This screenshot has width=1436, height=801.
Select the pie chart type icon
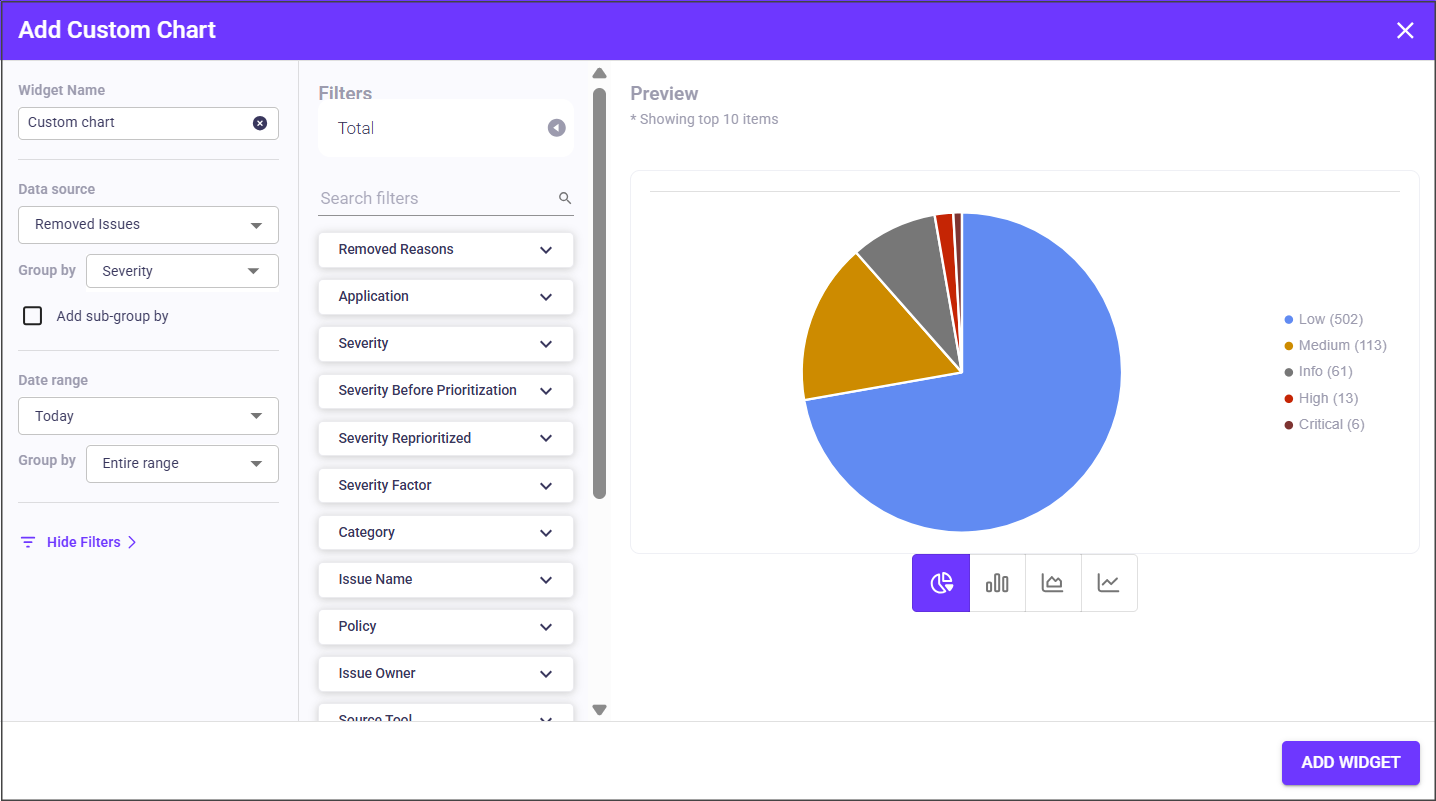[x=941, y=583]
